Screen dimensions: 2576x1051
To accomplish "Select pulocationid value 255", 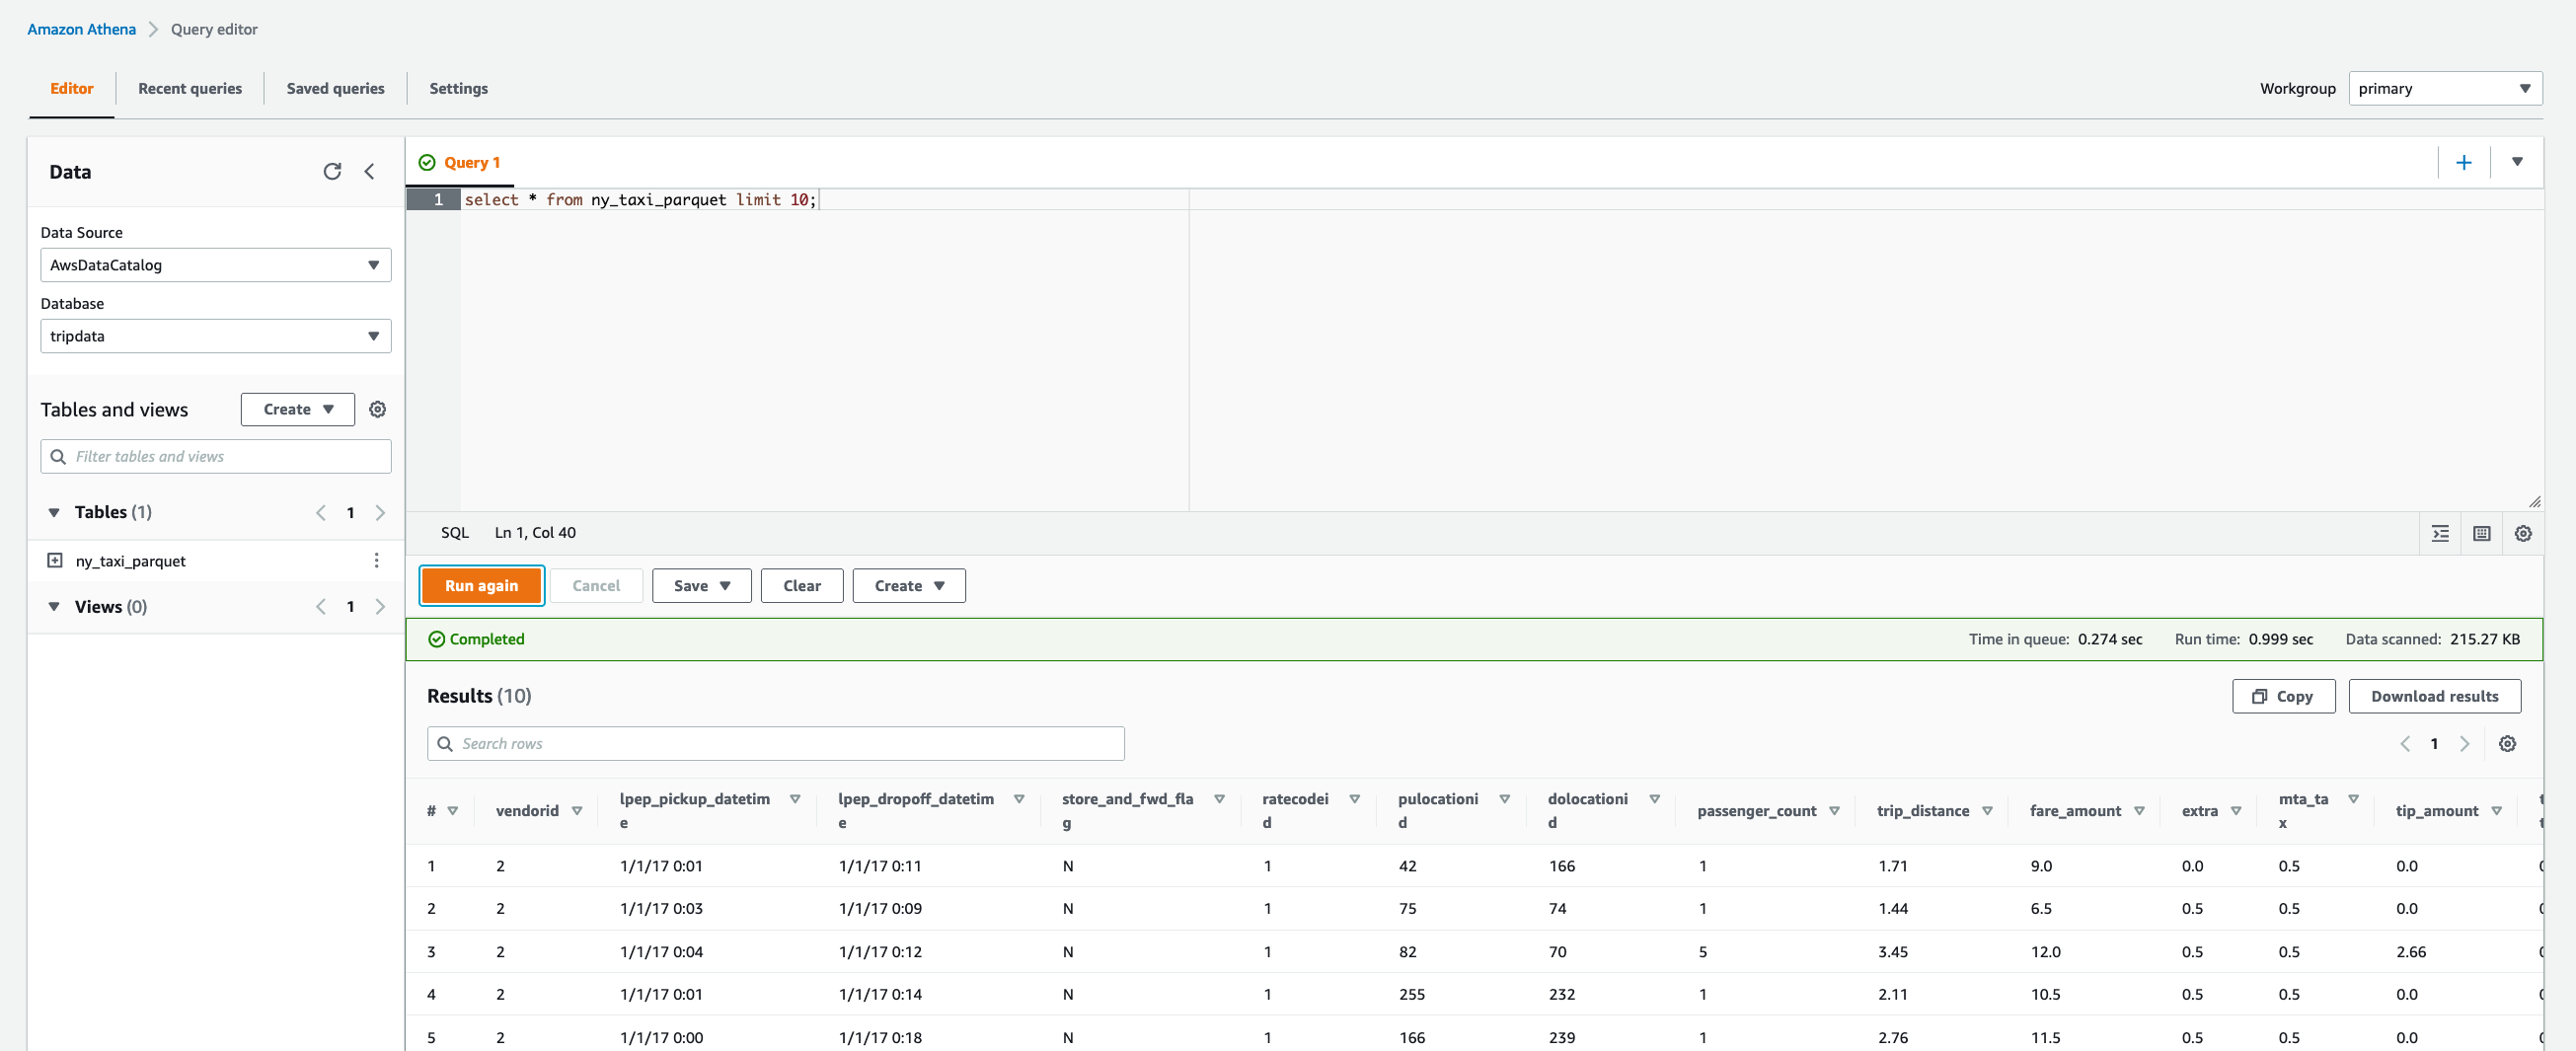I will (x=1411, y=994).
